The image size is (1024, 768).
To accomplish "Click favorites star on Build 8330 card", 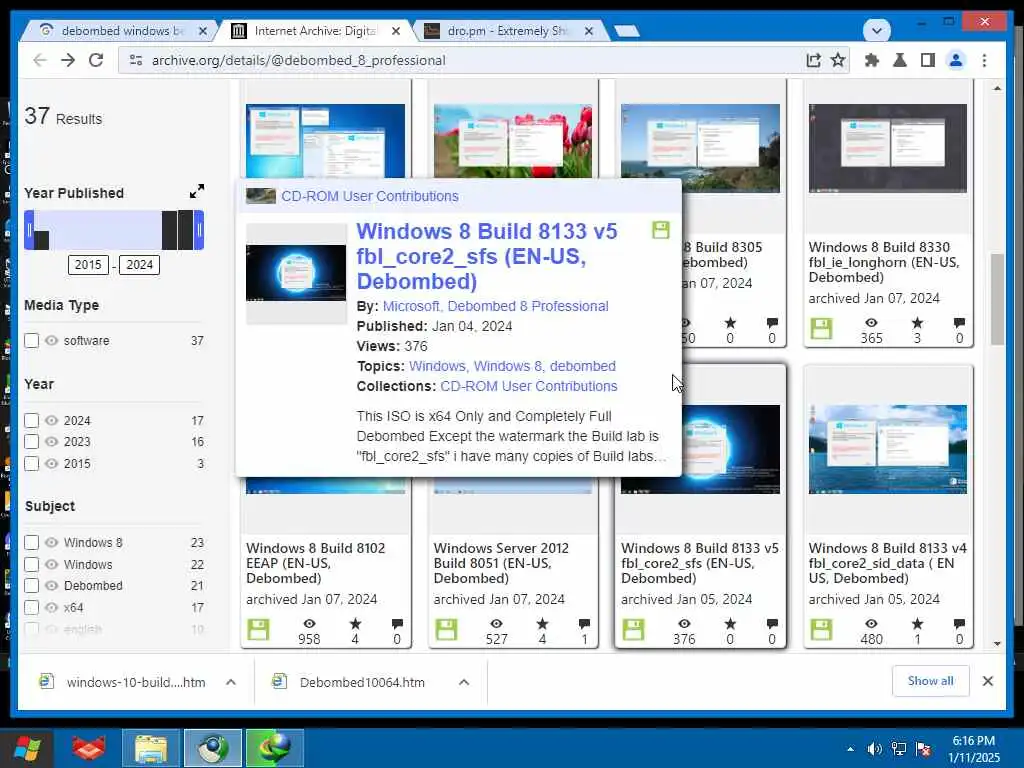I will (x=917, y=323).
